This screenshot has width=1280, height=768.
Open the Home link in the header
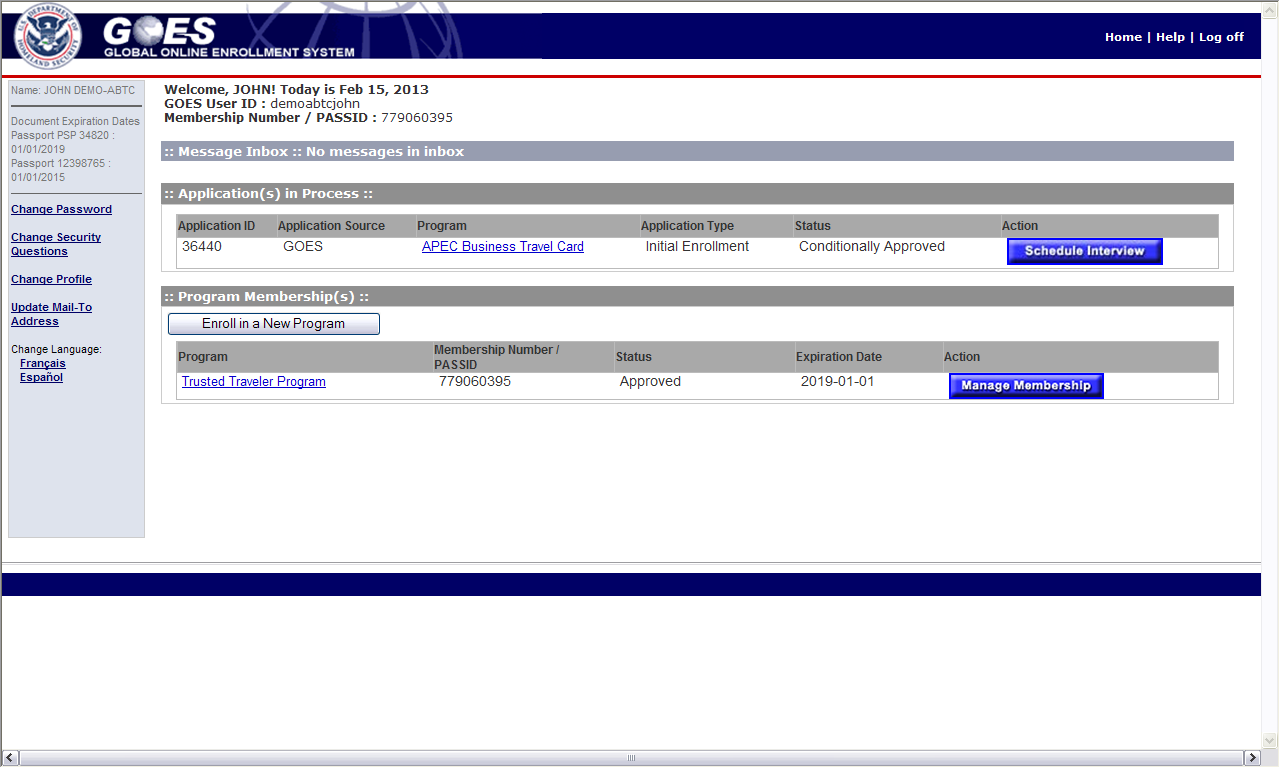[x=1123, y=37]
